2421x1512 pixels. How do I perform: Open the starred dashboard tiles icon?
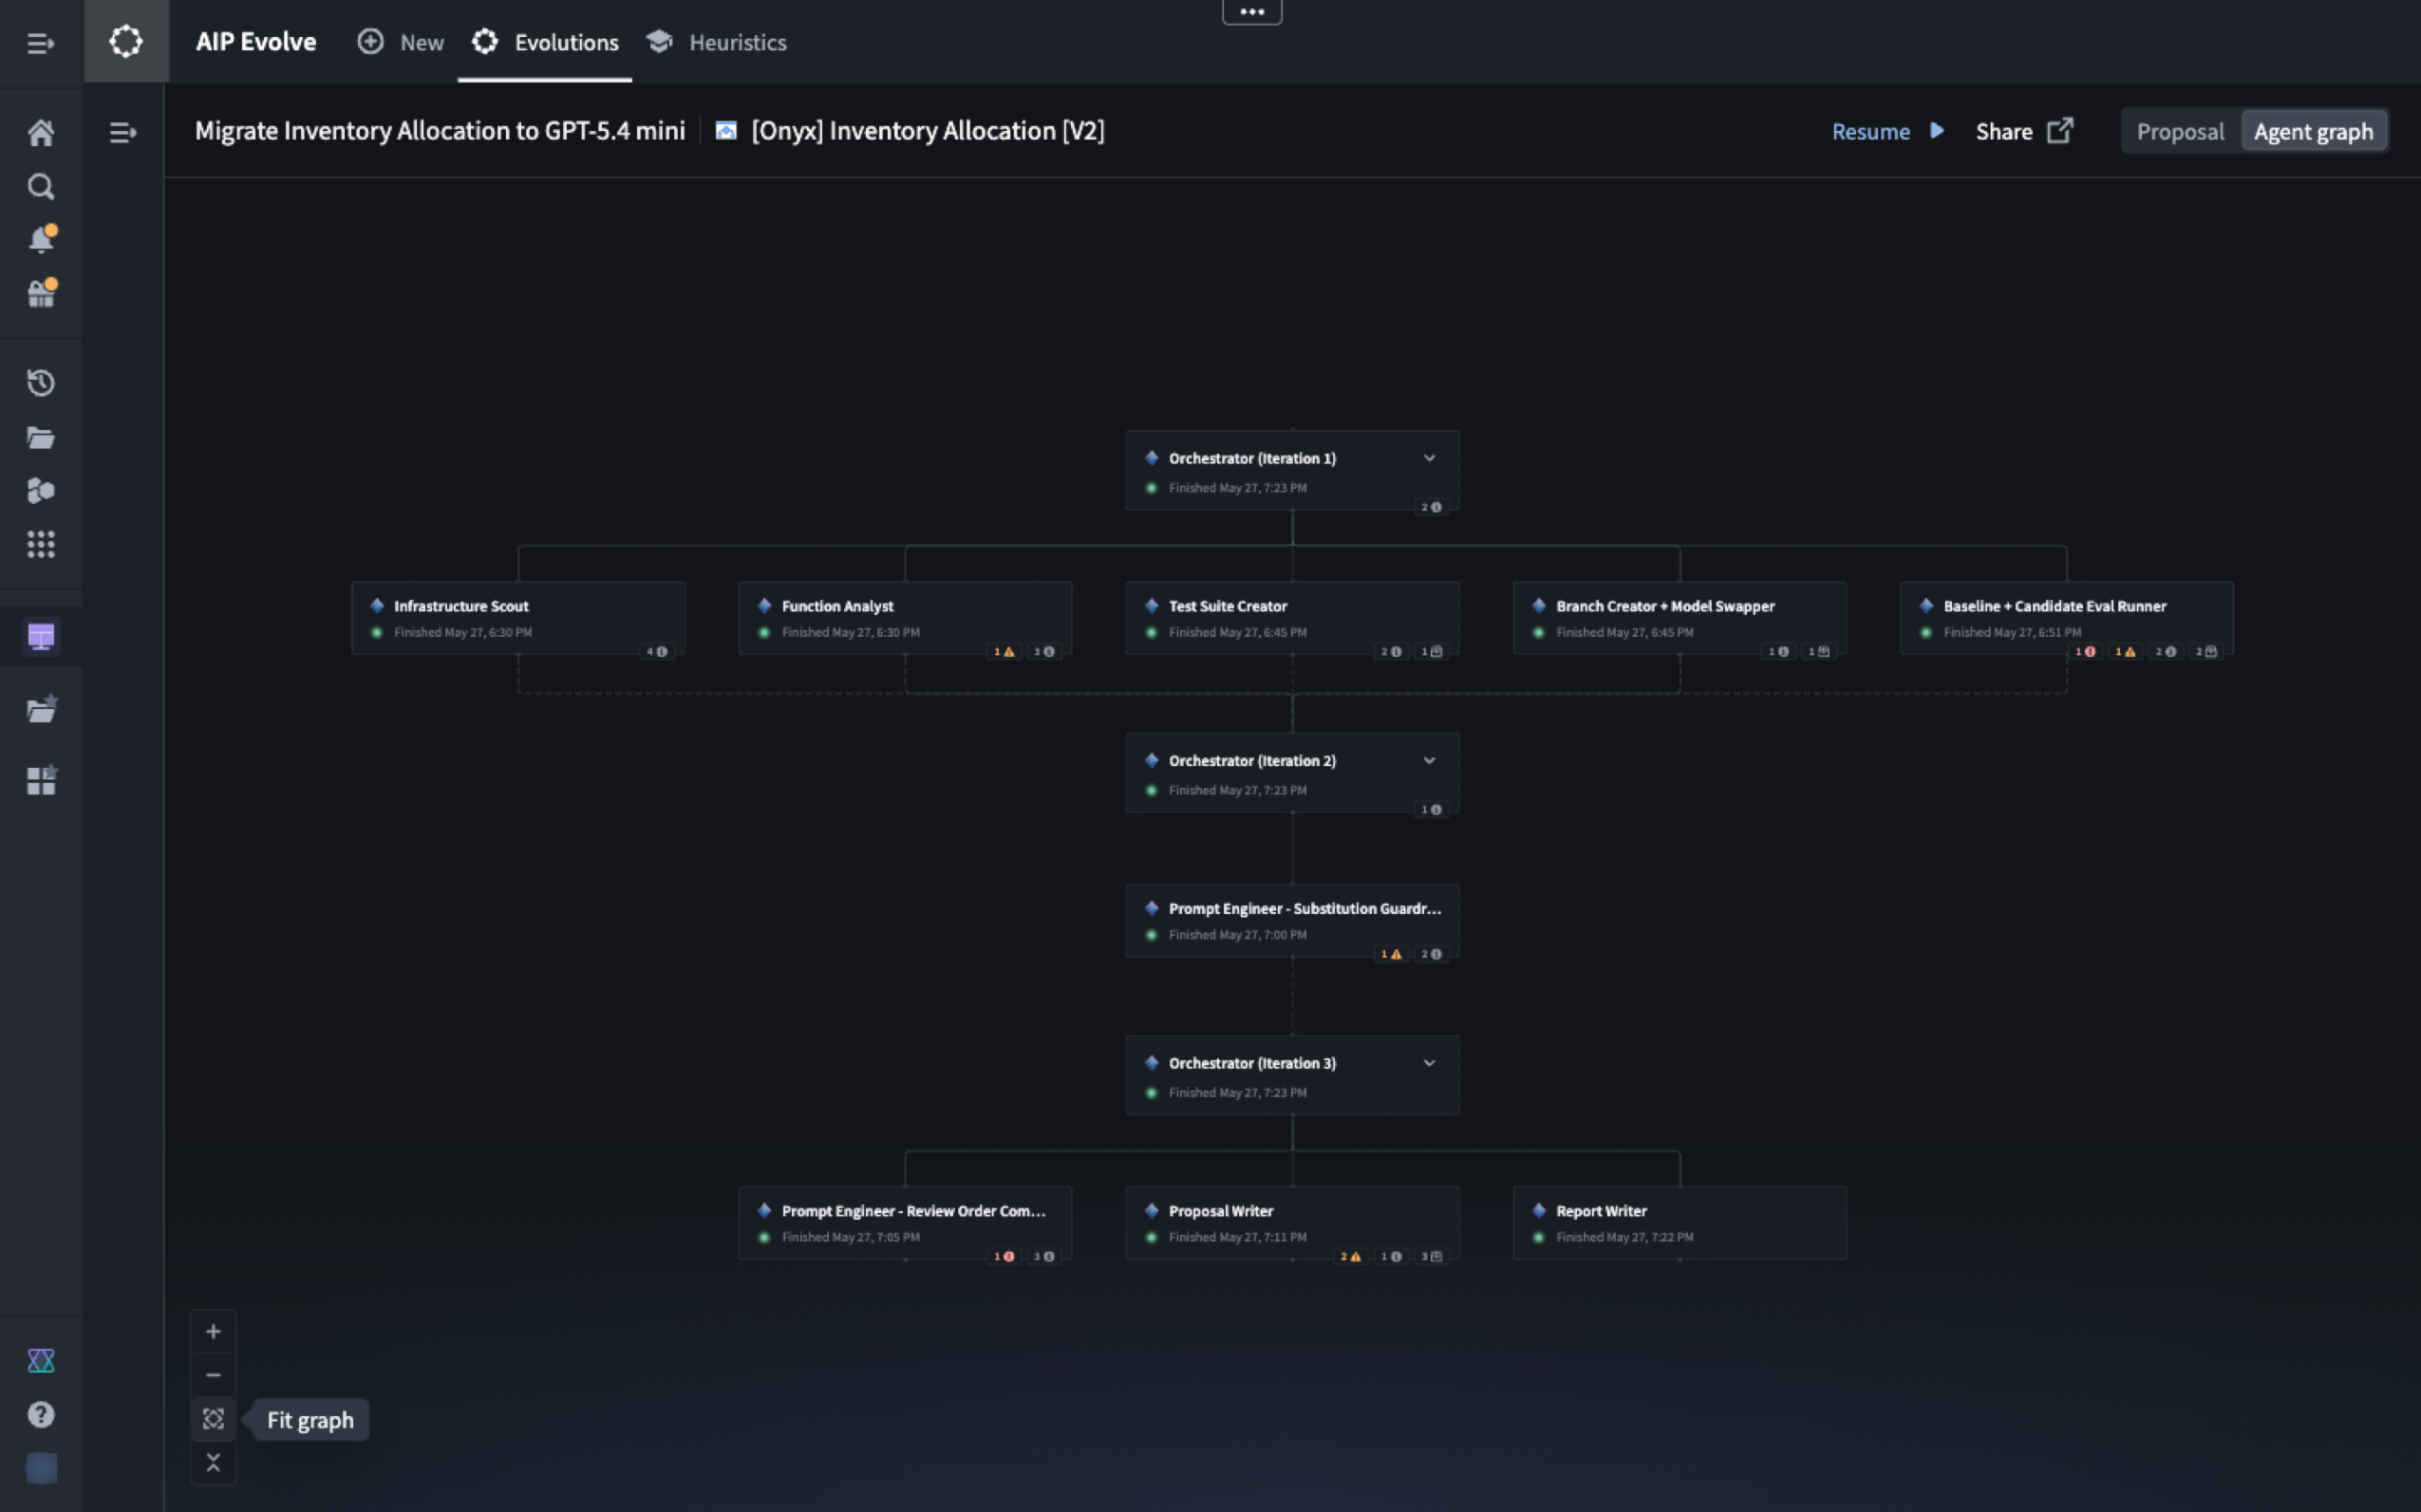41,780
